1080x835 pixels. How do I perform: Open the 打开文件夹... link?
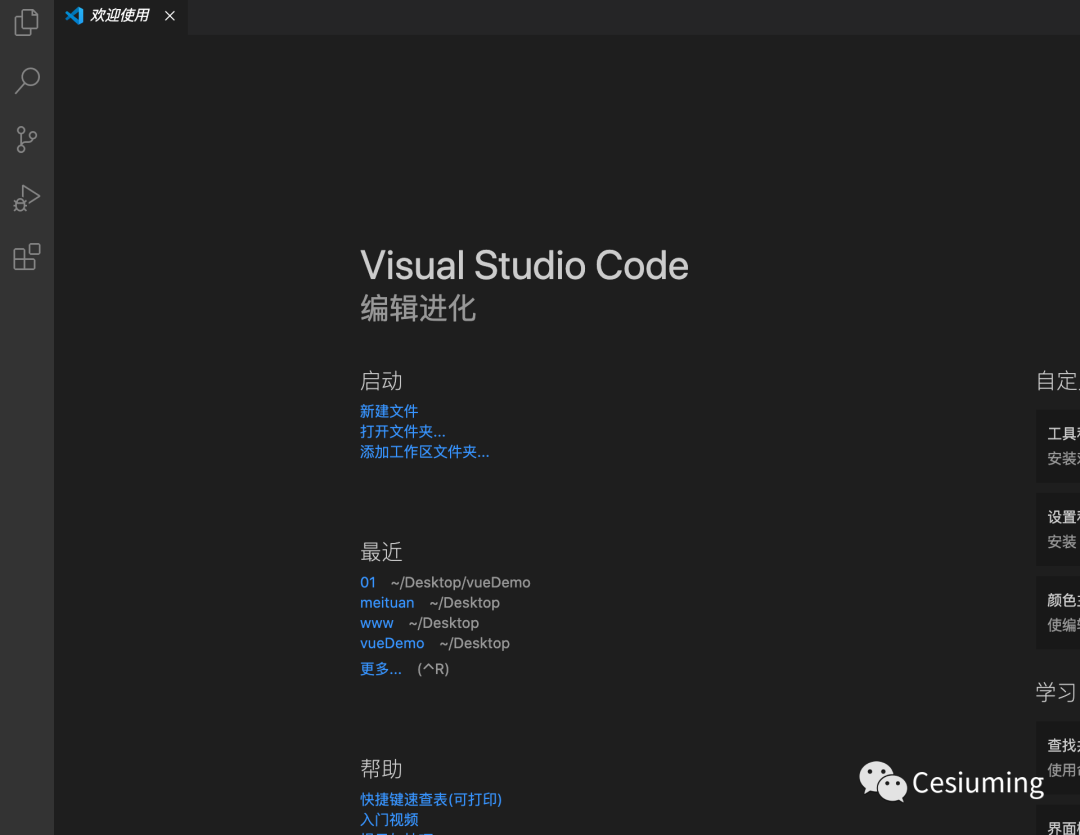[402, 431]
